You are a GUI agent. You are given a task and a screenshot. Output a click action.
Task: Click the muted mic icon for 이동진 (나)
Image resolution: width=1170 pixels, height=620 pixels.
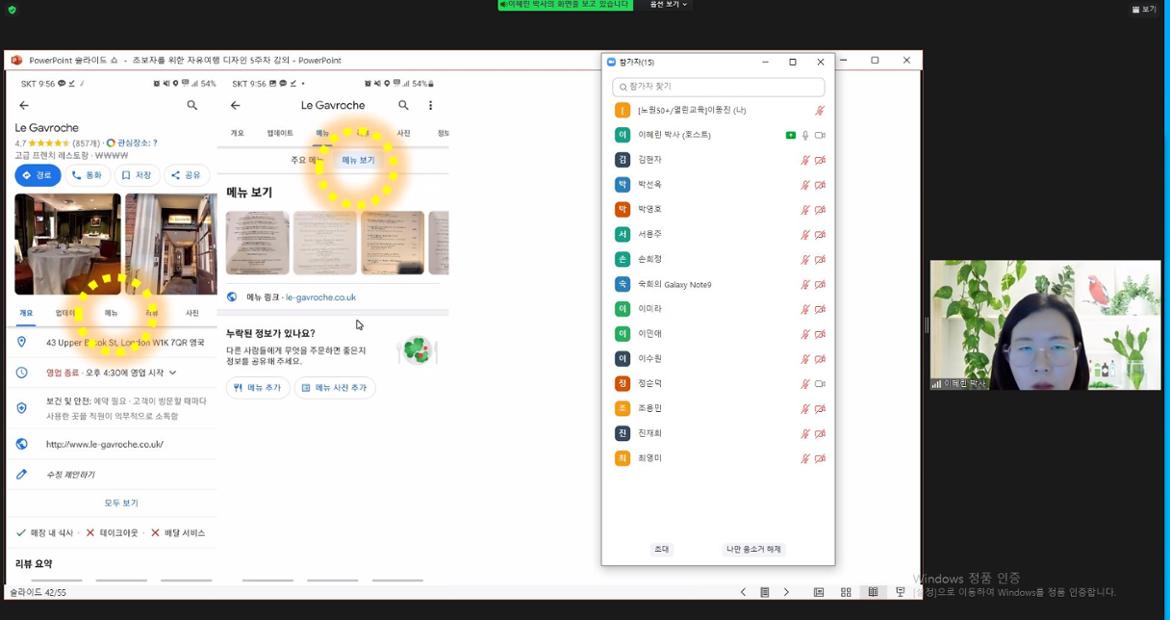tap(819, 110)
